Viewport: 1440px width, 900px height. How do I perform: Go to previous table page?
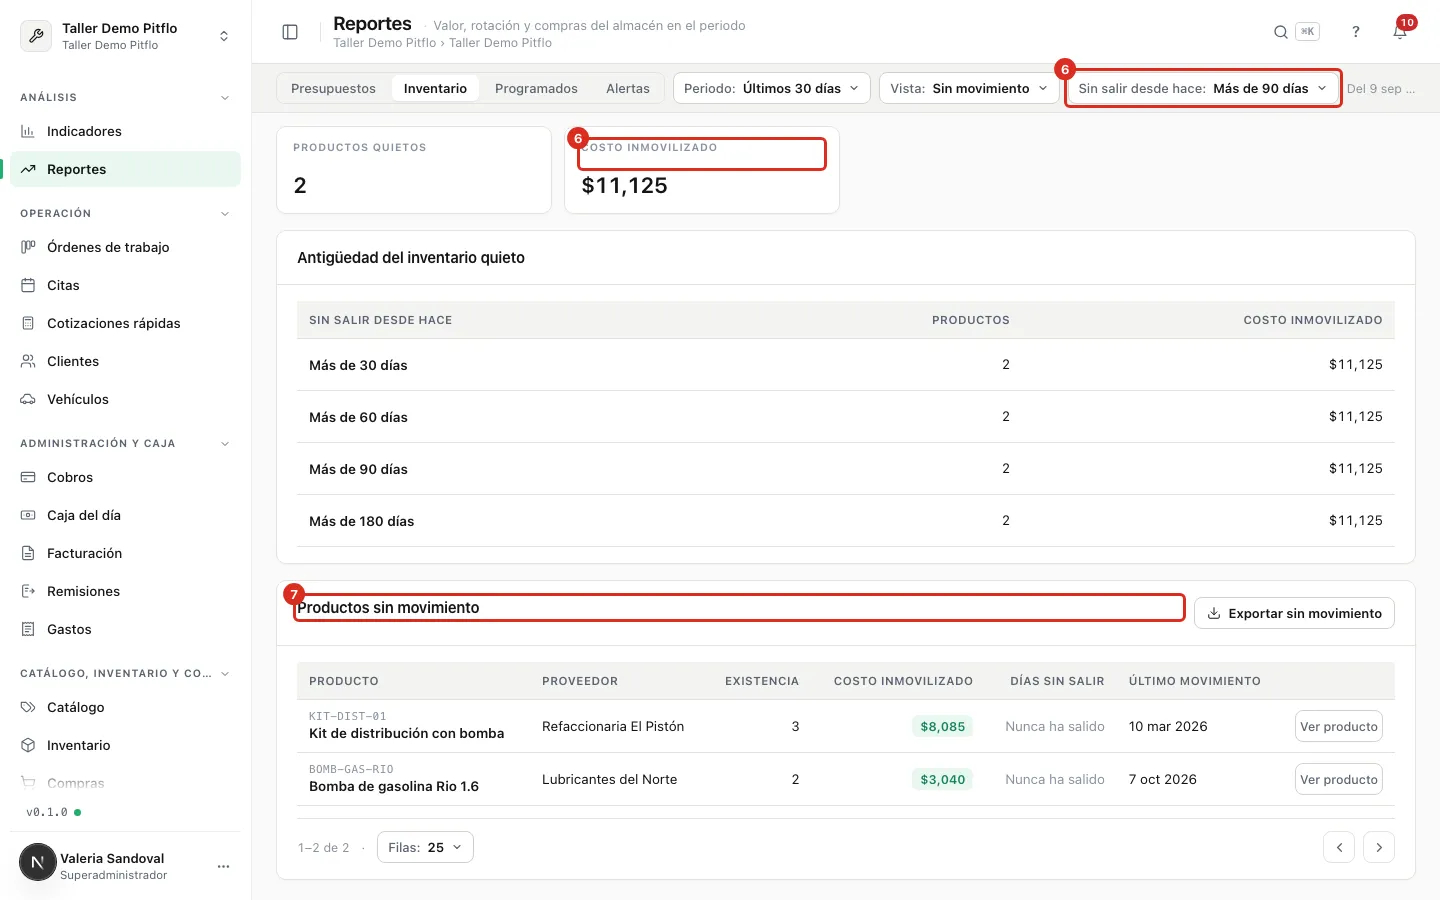pos(1339,847)
